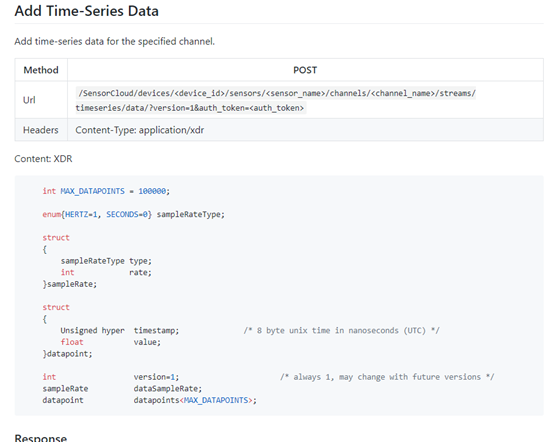Click the Unsigned hyper timestamp line
559x442 pixels.
click(x=119, y=330)
